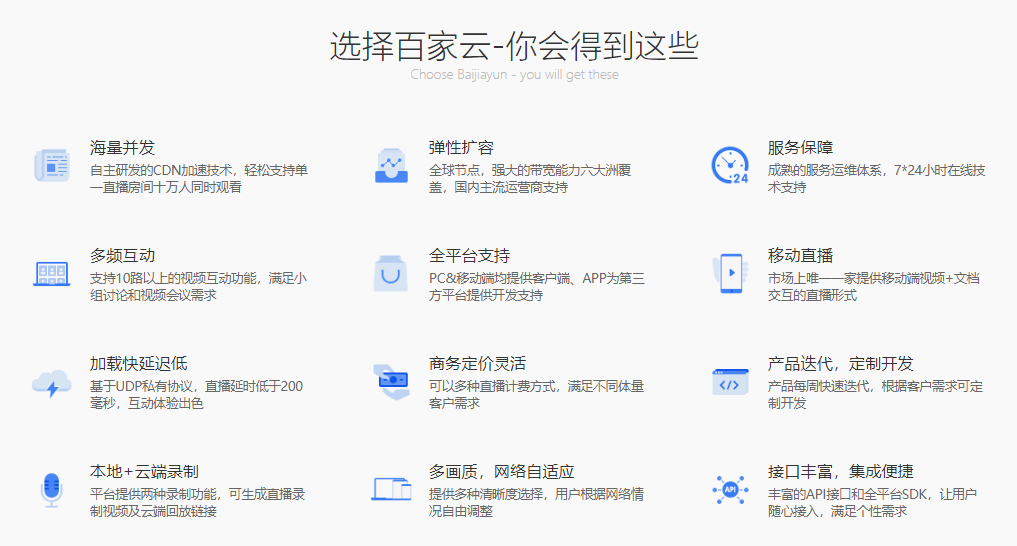This screenshot has width=1017, height=546.
Task: Click the mobile phone play icon beside 移动直播
Action: coord(730,273)
